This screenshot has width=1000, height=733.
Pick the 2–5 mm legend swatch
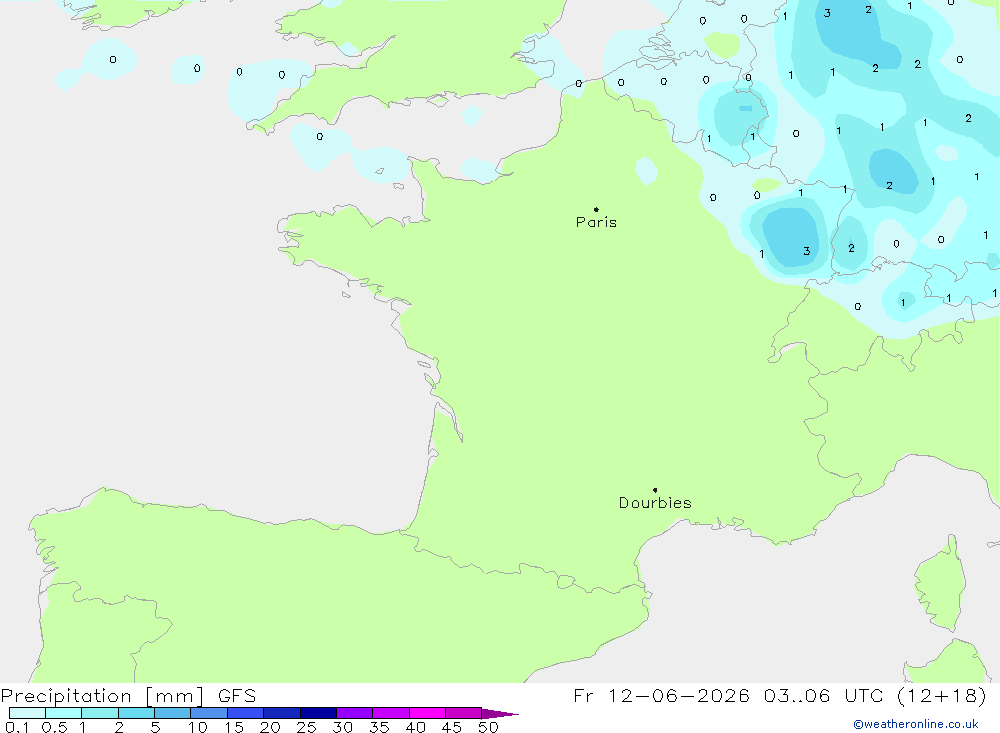coord(136,713)
